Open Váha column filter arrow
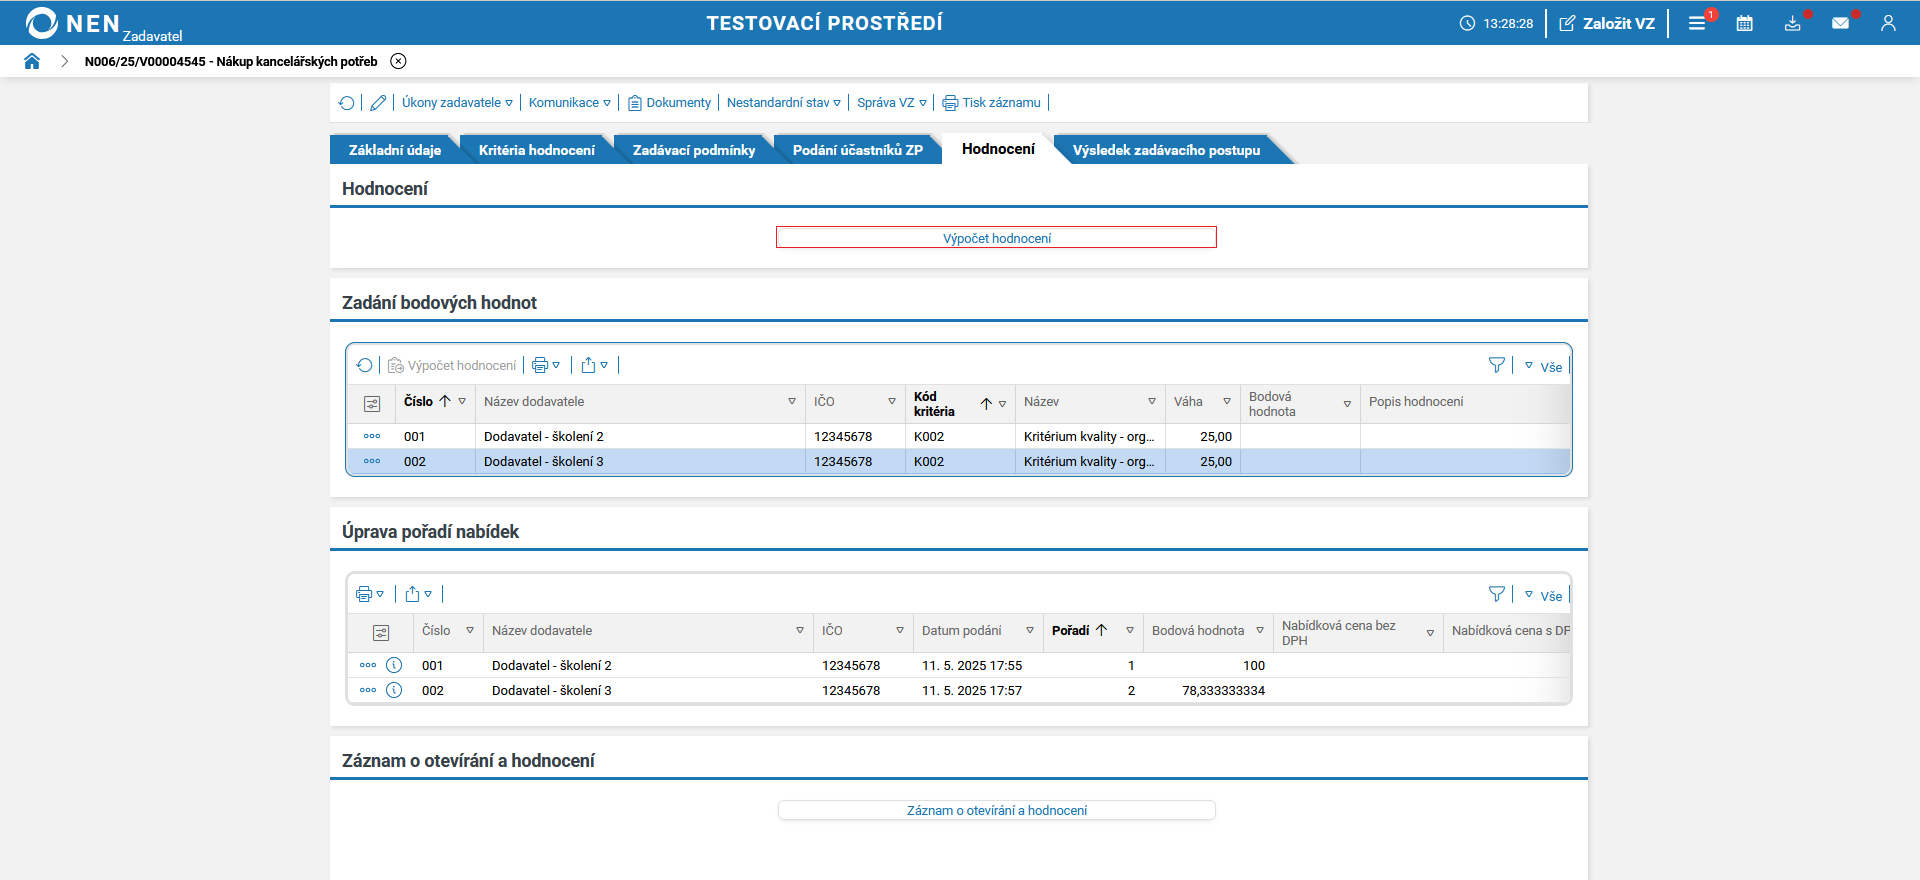Screen dimensions: 1920x880 pyautogui.click(x=1227, y=402)
